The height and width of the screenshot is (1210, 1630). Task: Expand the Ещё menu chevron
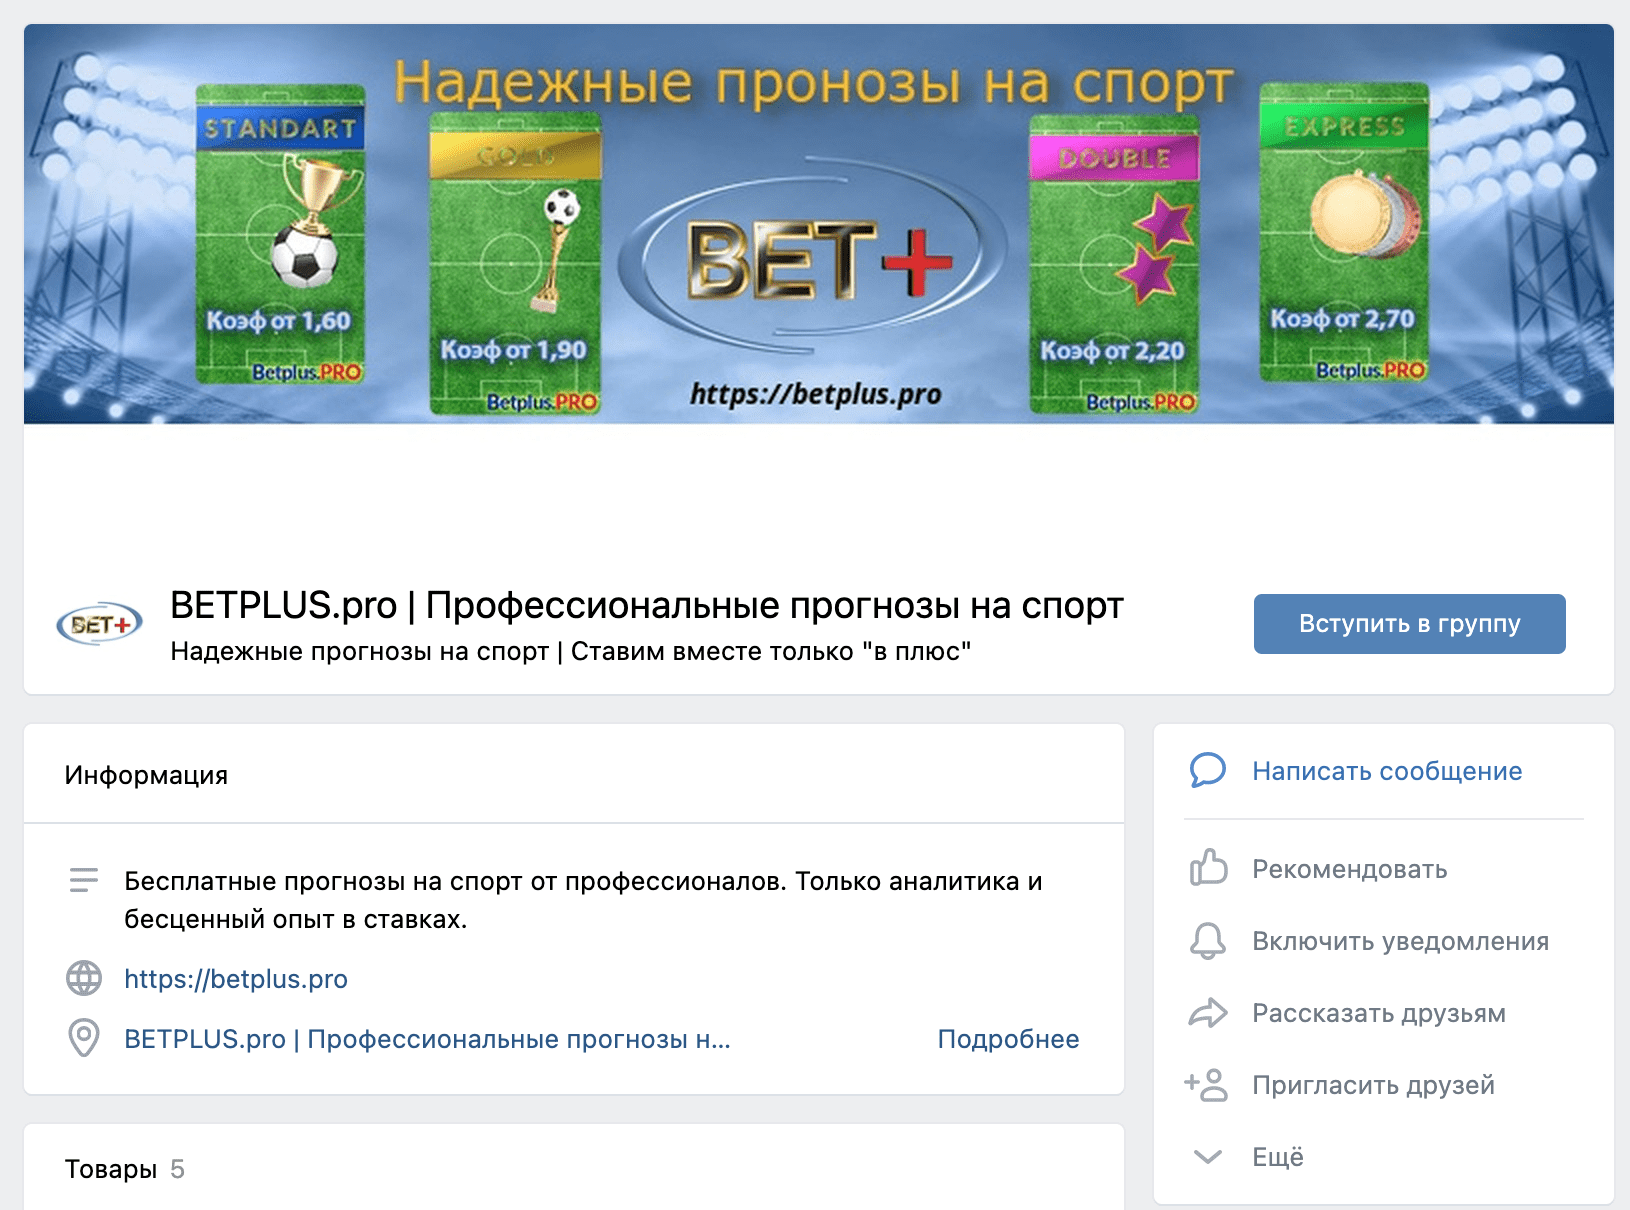[1208, 1157]
